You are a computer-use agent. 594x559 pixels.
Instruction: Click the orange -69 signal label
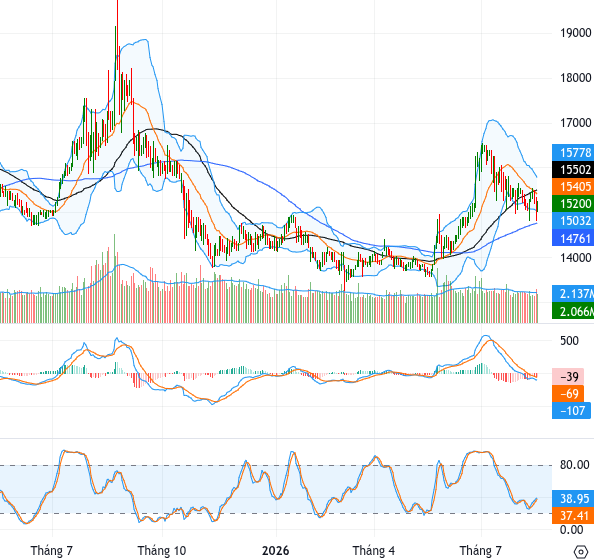click(568, 394)
